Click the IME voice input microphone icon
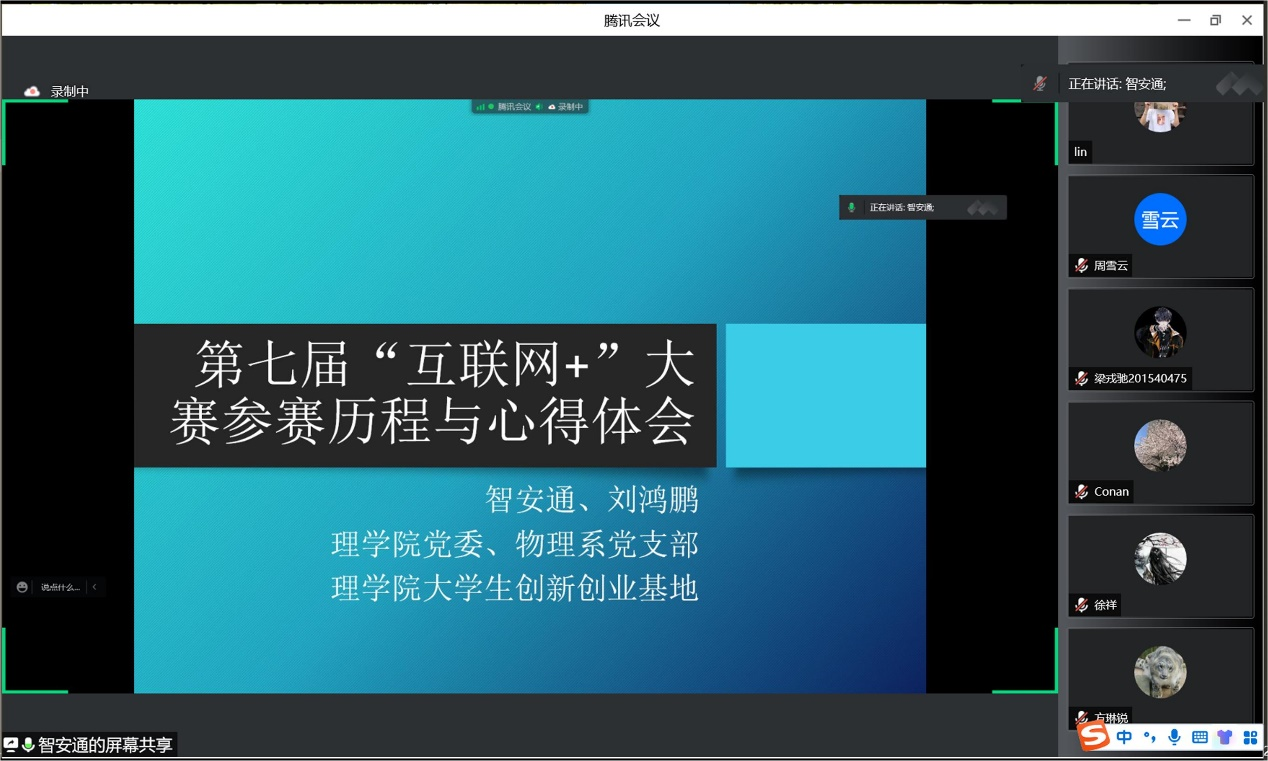Screen dimensions: 1268x761 (x=1174, y=737)
